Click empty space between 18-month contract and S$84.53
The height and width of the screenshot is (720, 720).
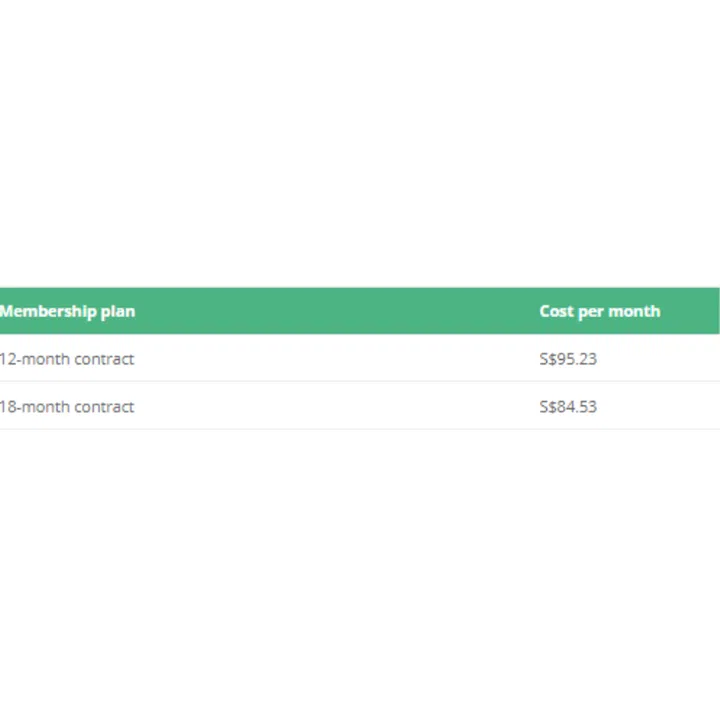pyautogui.click(x=340, y=407)
